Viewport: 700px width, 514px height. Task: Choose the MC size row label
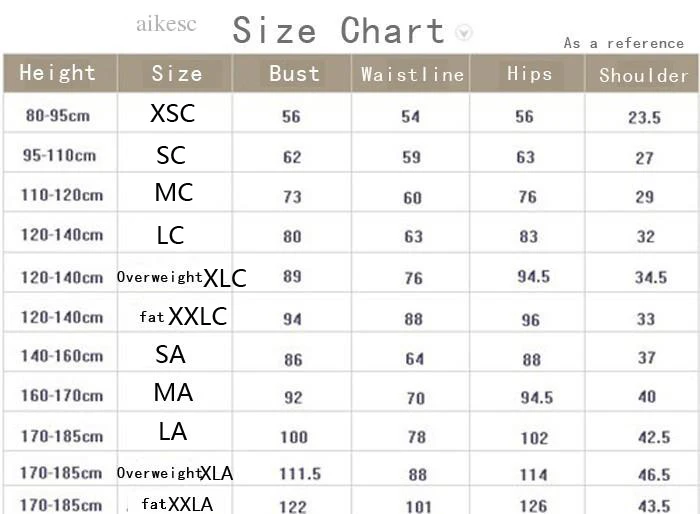(174, 192)
